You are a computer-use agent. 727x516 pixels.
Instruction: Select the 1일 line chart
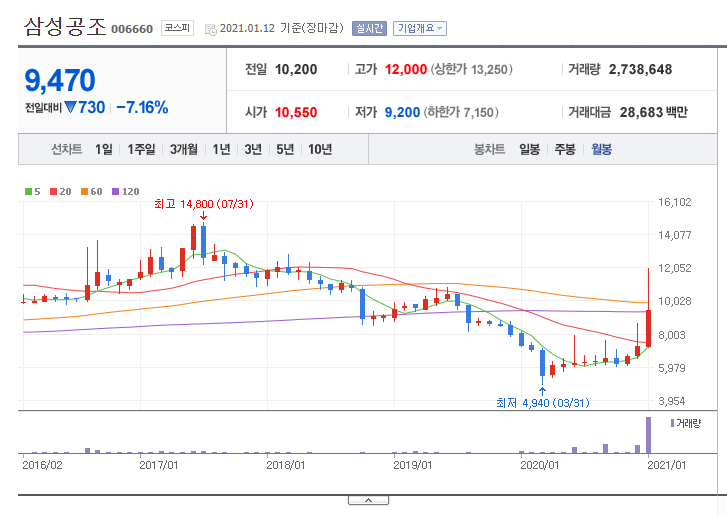click(104, 149)
